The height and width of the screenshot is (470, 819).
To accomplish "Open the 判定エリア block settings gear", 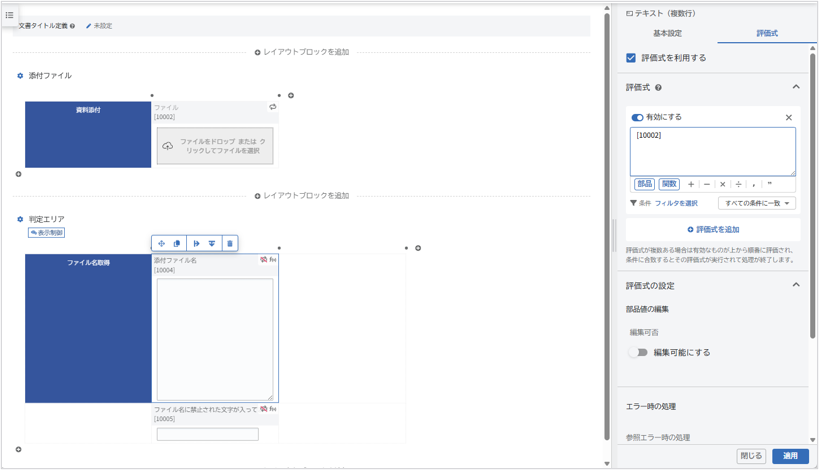I will point(20,219).
